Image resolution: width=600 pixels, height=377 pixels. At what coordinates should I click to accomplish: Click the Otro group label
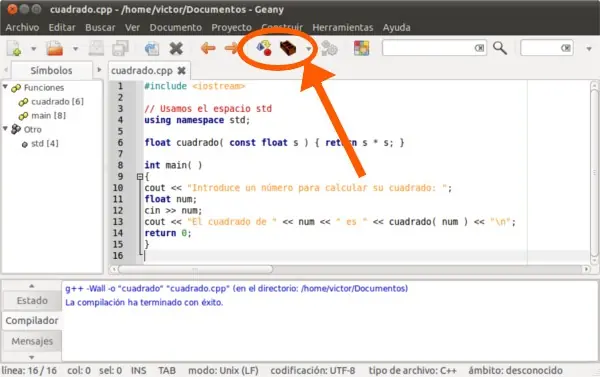[x=33, y=129]
